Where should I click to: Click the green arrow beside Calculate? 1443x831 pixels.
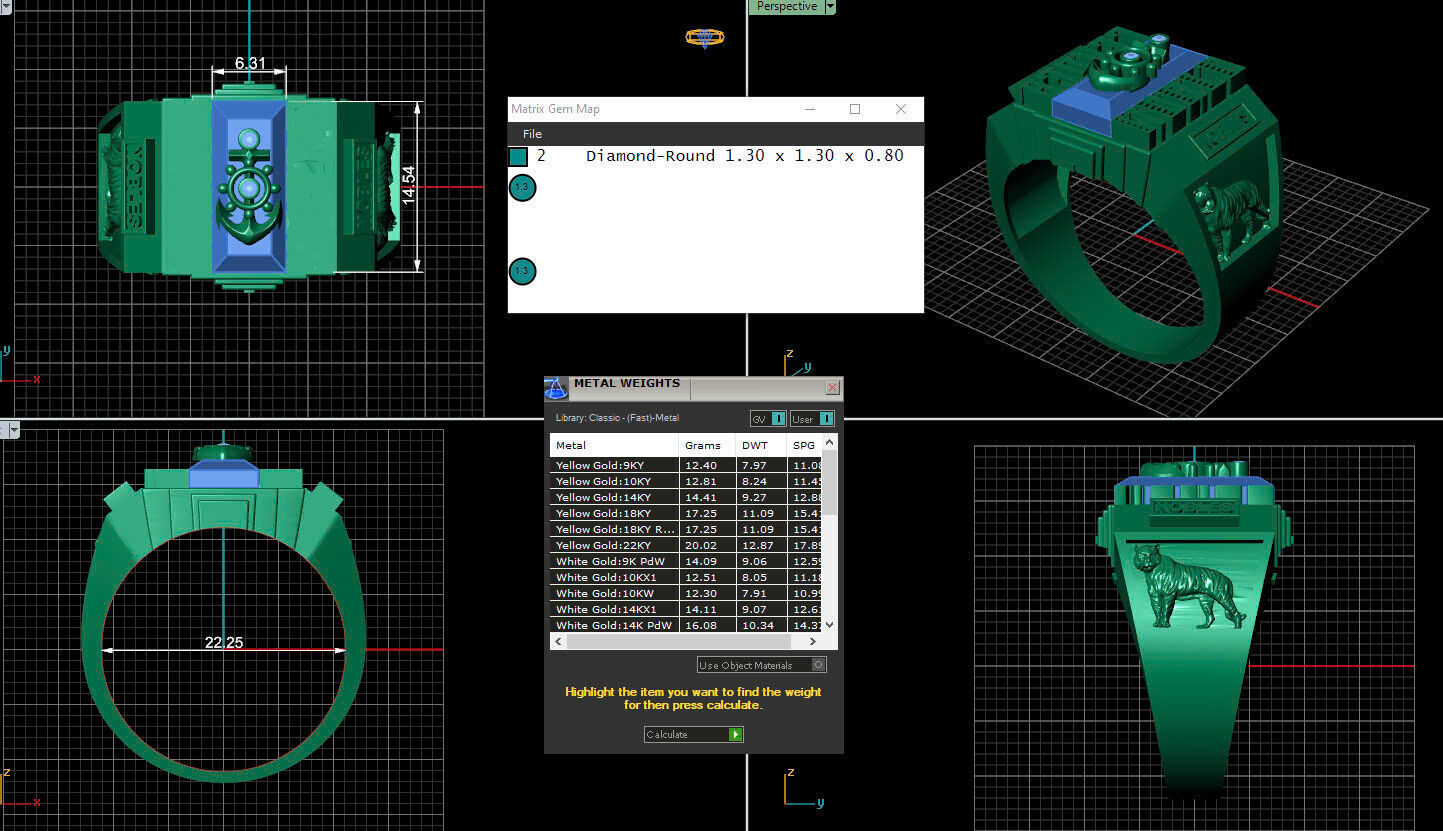click(736, 734)
